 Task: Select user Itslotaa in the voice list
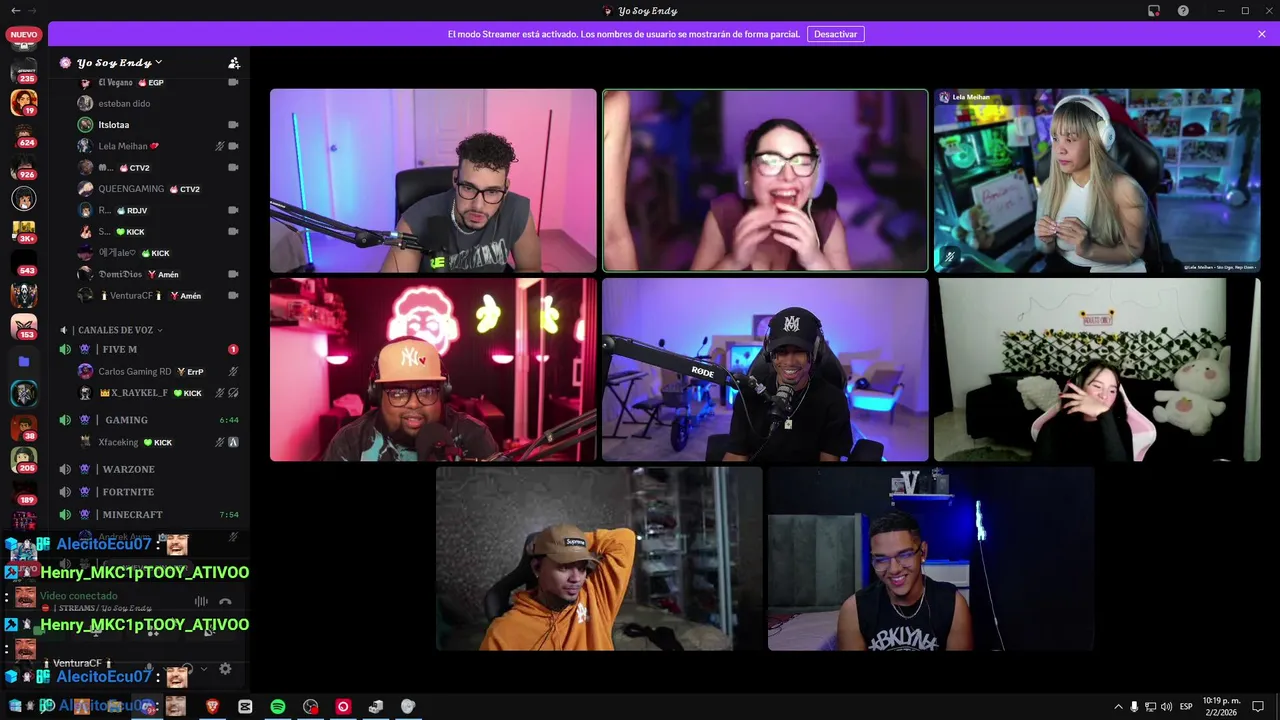tap(113, 125)
